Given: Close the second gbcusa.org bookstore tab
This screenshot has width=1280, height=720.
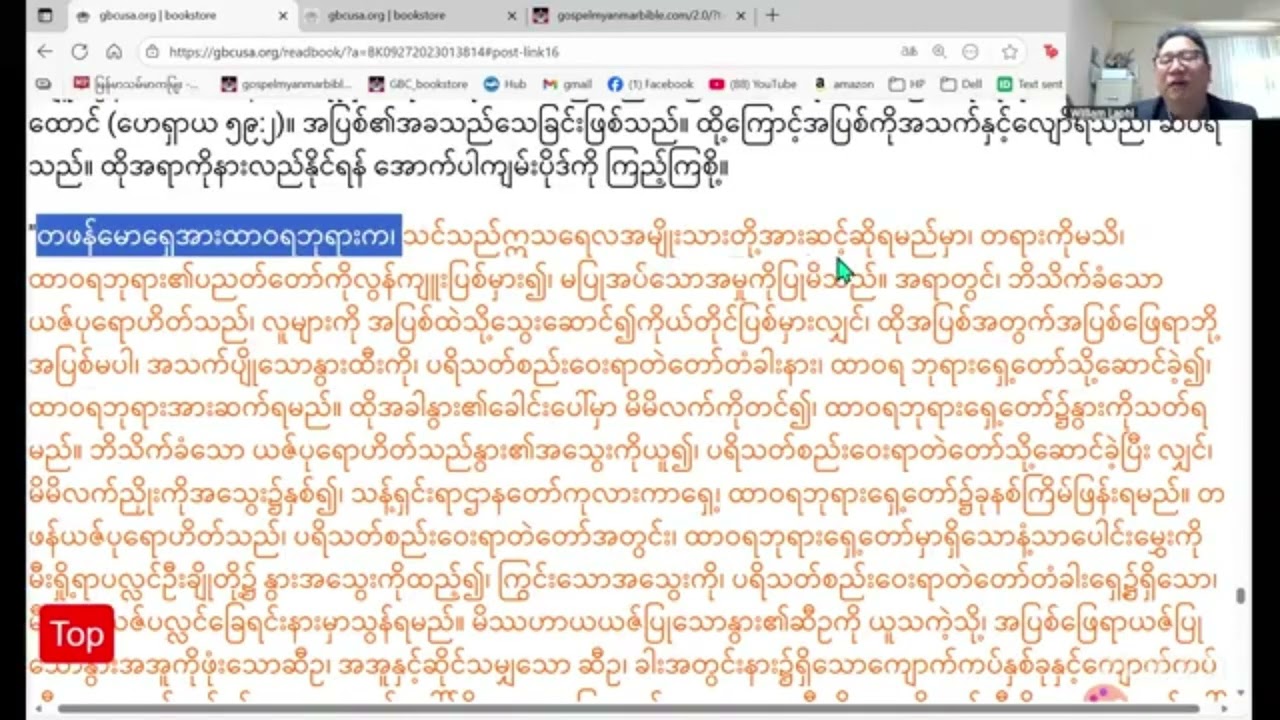Looking at the screenshot, I should click(x=512, y=16).
